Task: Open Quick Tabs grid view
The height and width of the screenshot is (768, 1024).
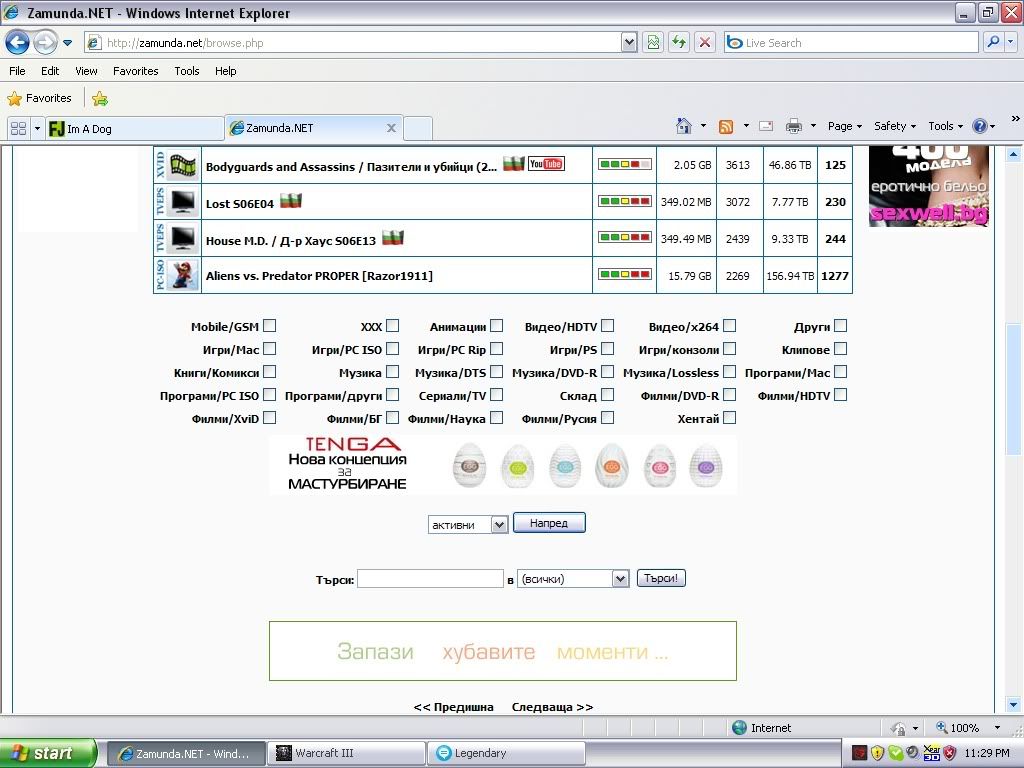Action: coord(18,128)
